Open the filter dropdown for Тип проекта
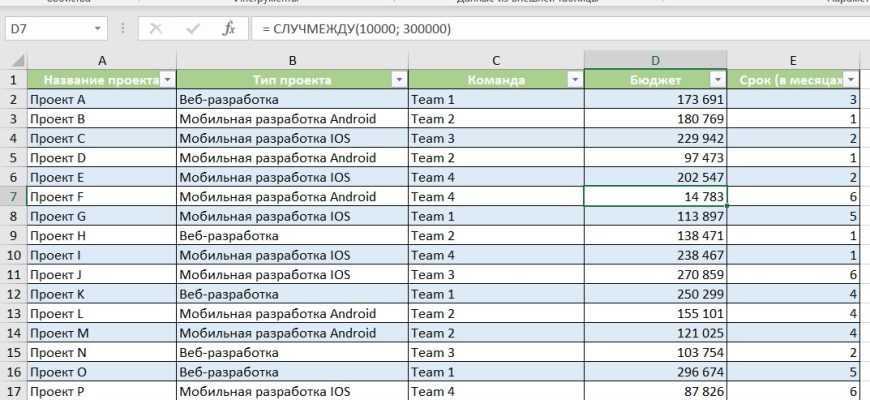This screenshot has width=870, height=400. (399, 80)
